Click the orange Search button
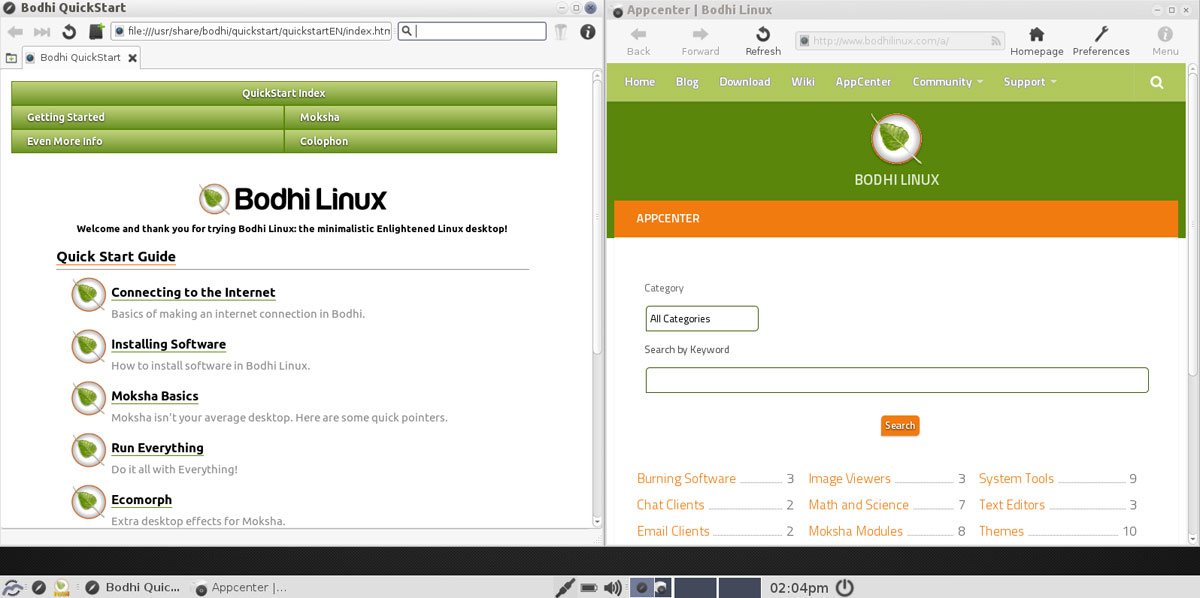The height and width of the screenshot is (598, 1200). [x=900, y=426]
